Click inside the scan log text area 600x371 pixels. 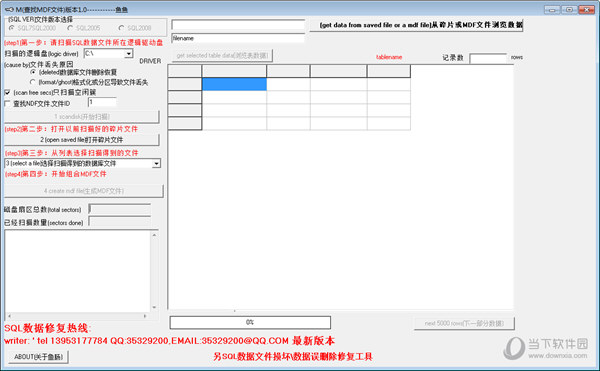coord(78,272)
